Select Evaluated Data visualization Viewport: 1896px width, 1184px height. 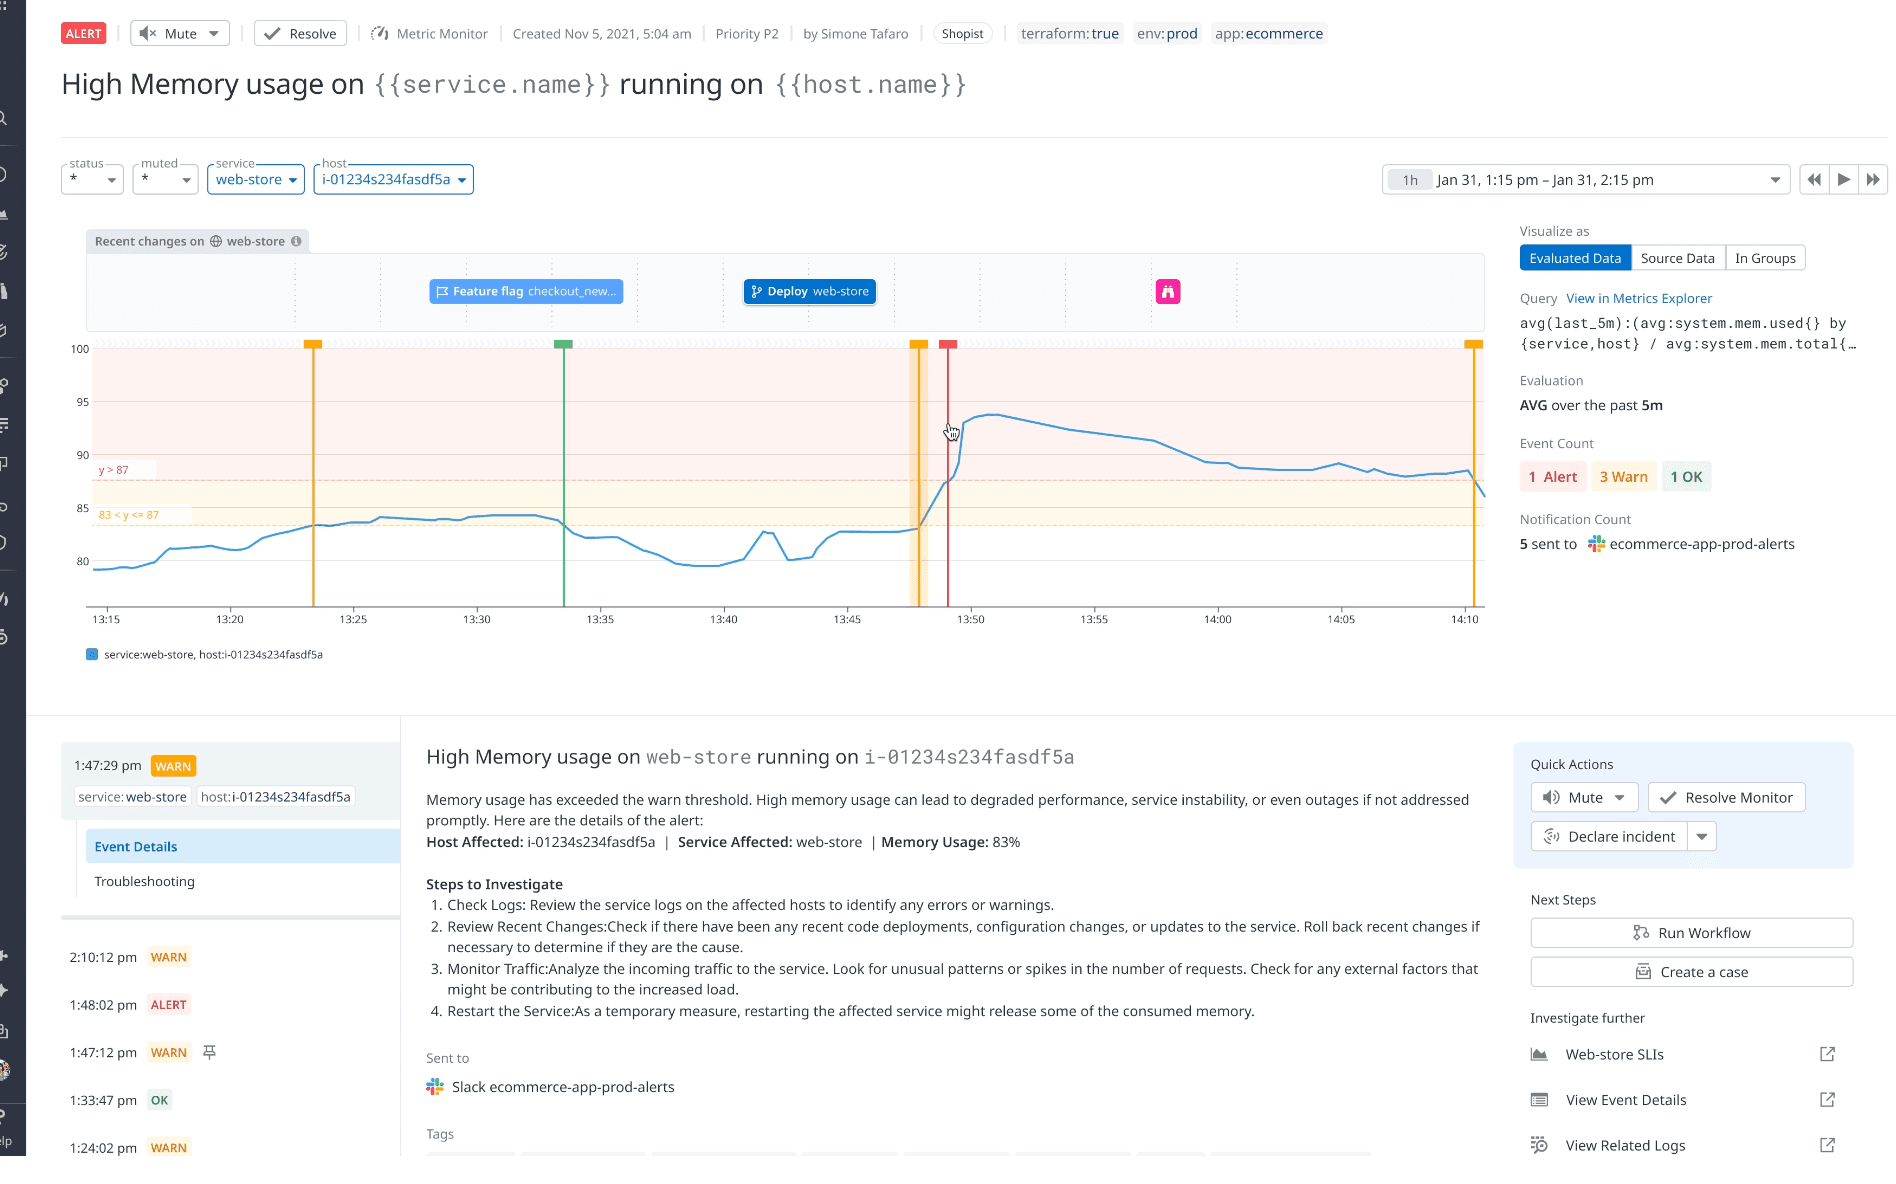tap(1575, 258)
